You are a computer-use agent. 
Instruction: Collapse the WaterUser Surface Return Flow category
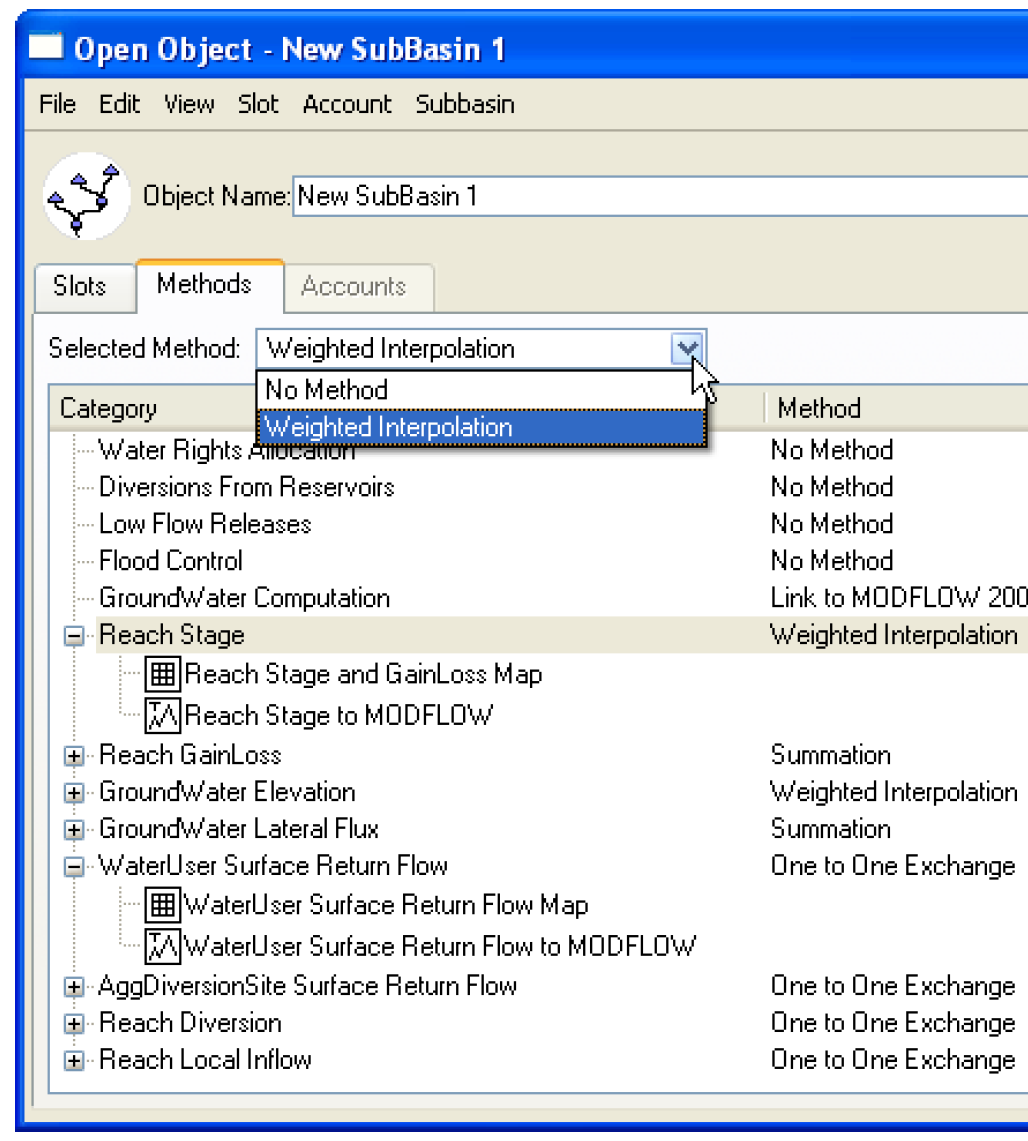point(73,867)
